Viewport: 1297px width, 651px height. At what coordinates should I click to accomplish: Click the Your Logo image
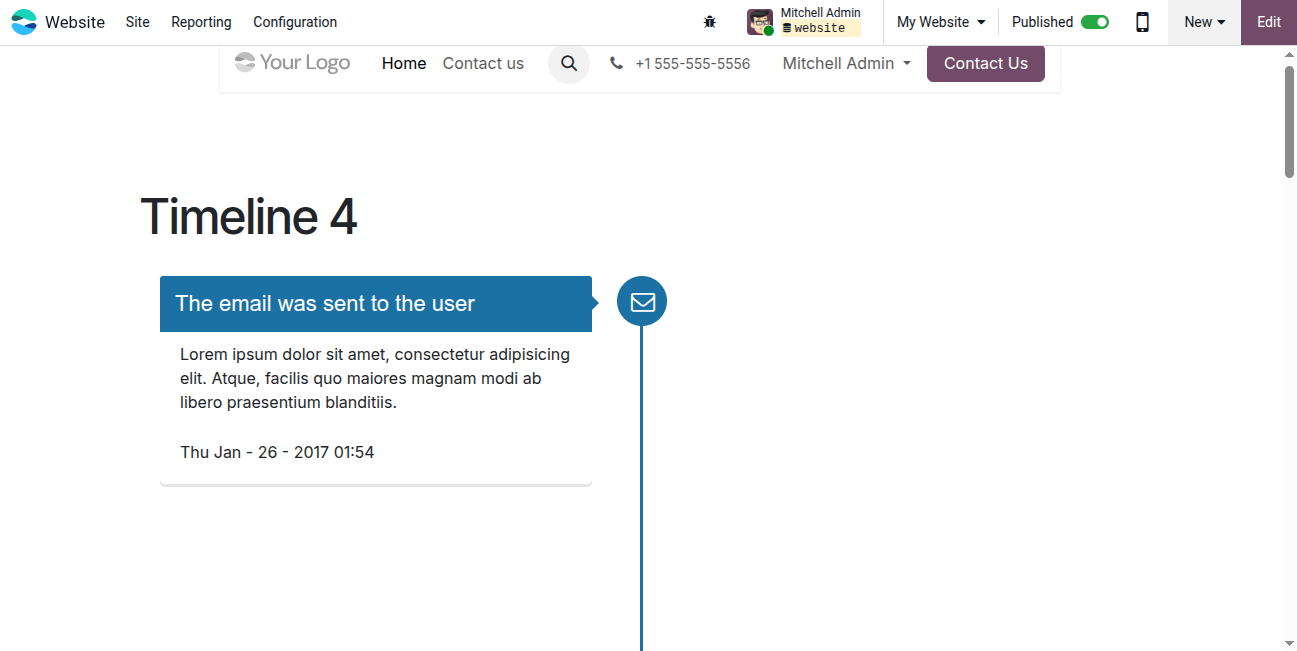click(x=292, y=63)
